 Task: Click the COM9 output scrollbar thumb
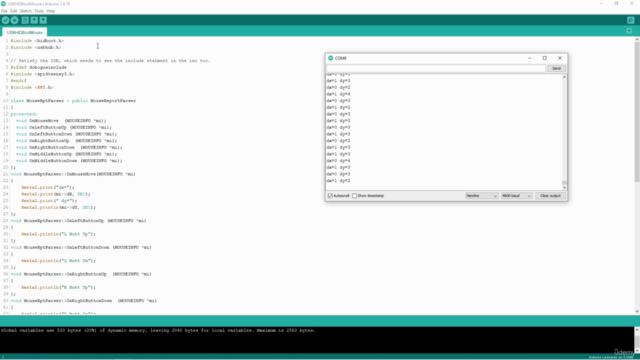564,183
